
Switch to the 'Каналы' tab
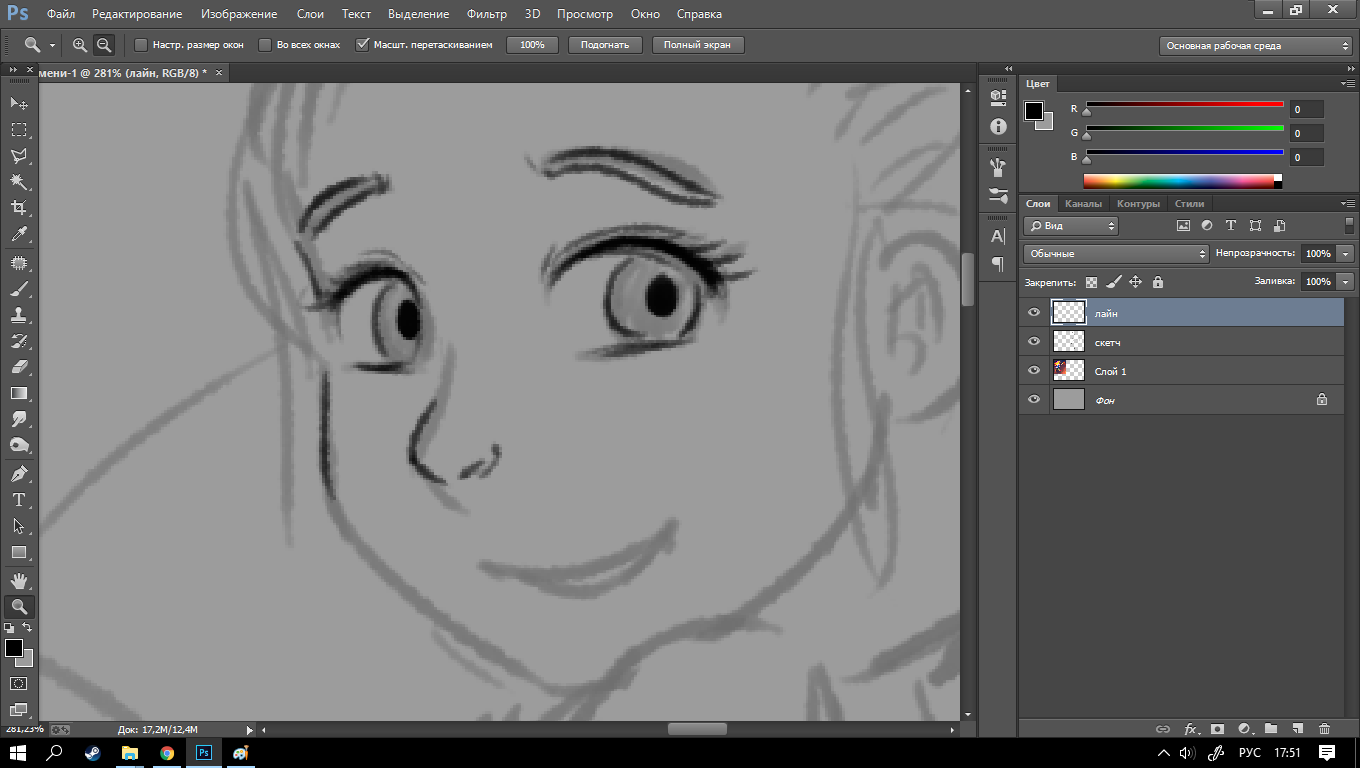tap(1083, 204)
